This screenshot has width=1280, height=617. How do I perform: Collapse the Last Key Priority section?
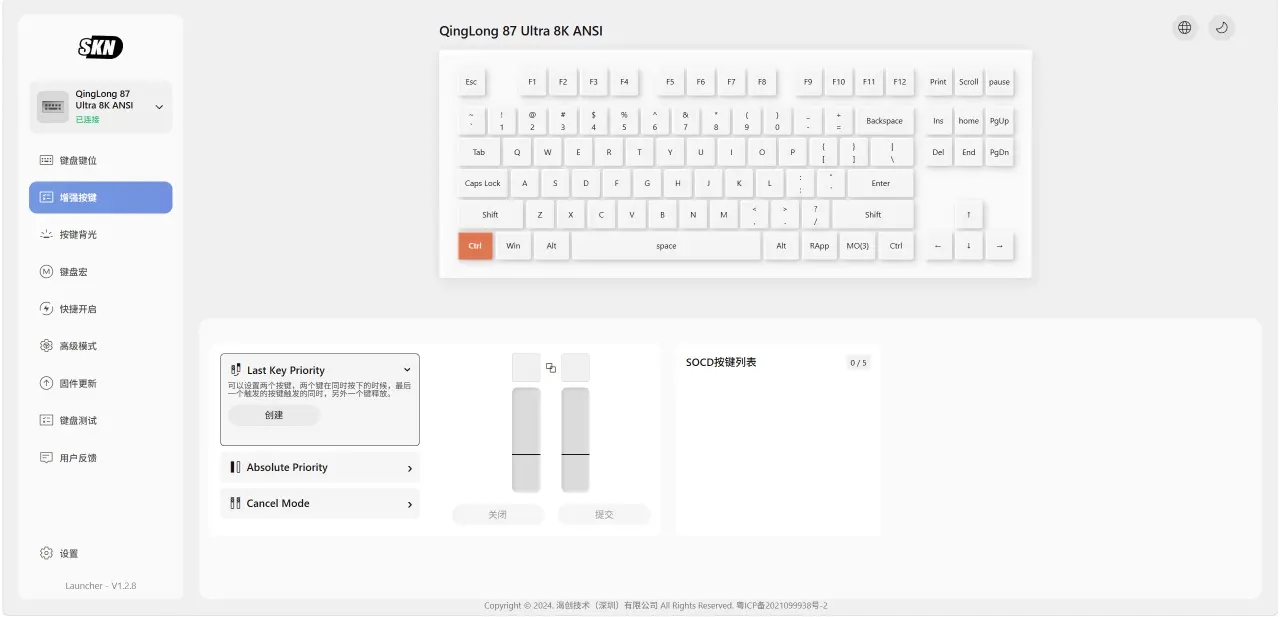tap(407, 370)
